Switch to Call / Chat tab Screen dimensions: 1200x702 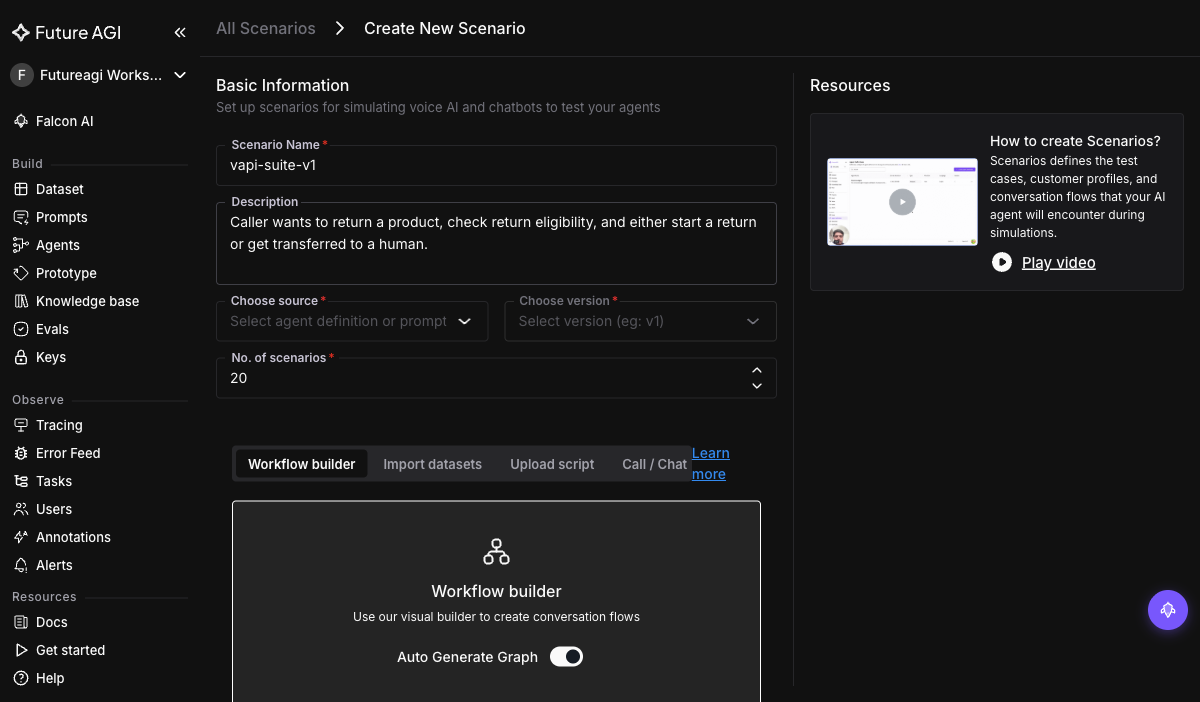click(654, 464)
